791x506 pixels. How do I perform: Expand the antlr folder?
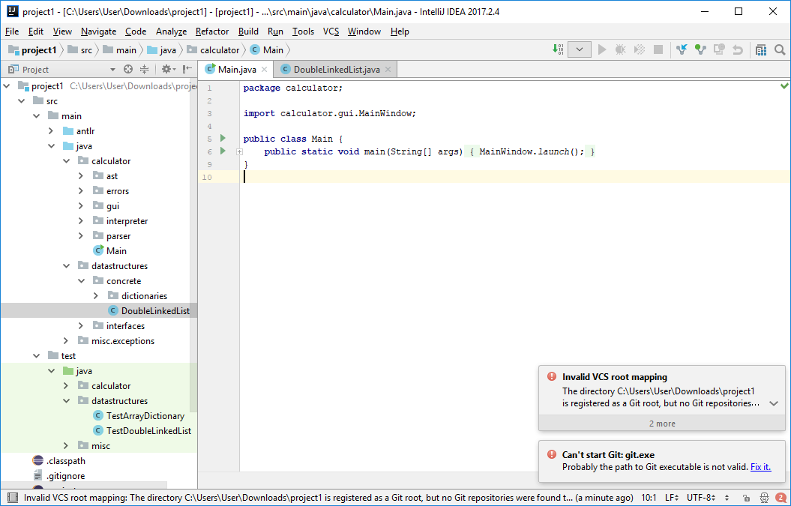51,131
